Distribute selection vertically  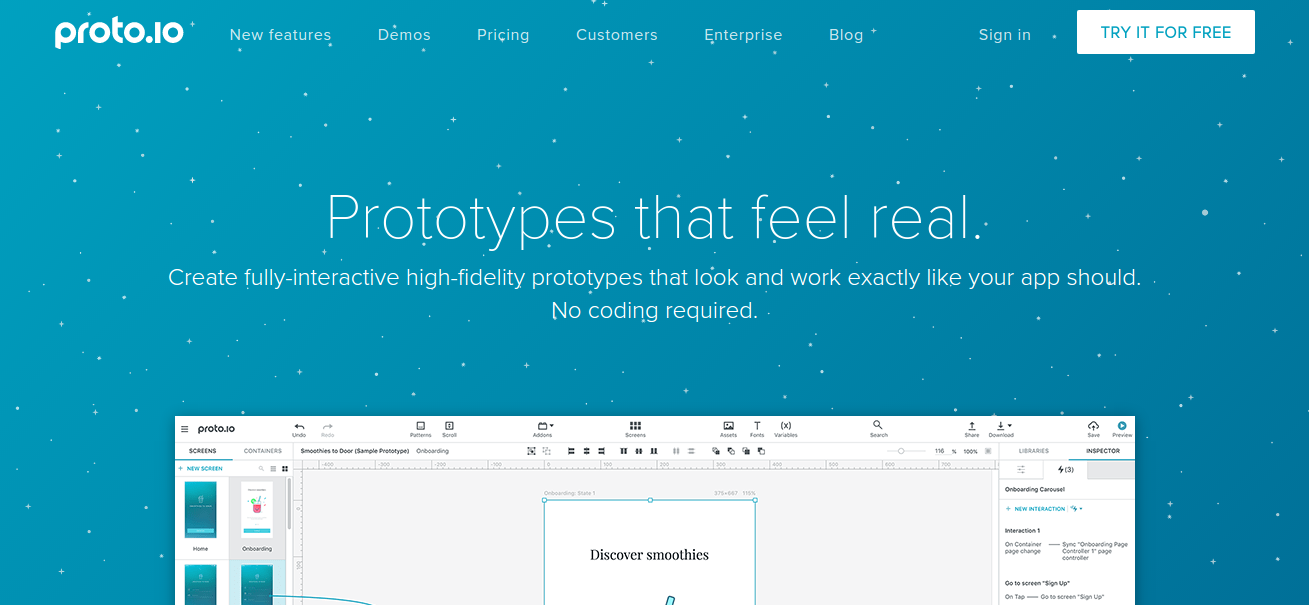(691, 451)
